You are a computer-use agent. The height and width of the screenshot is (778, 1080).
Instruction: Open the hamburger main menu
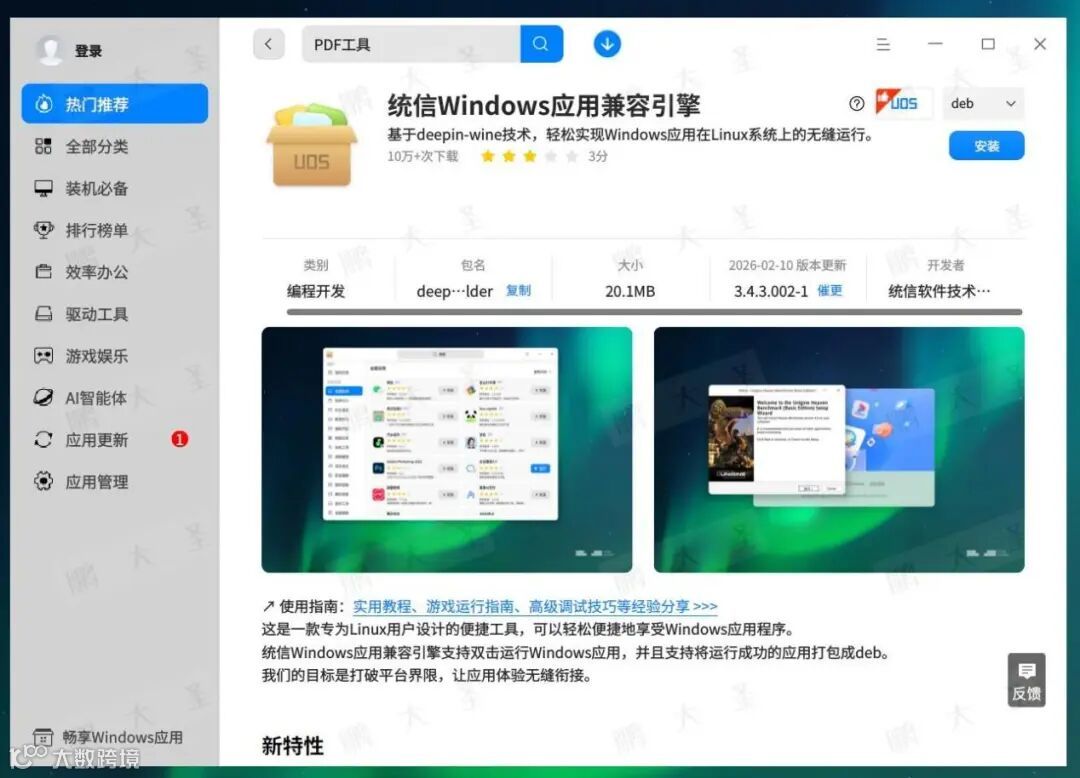pos(883,45)
